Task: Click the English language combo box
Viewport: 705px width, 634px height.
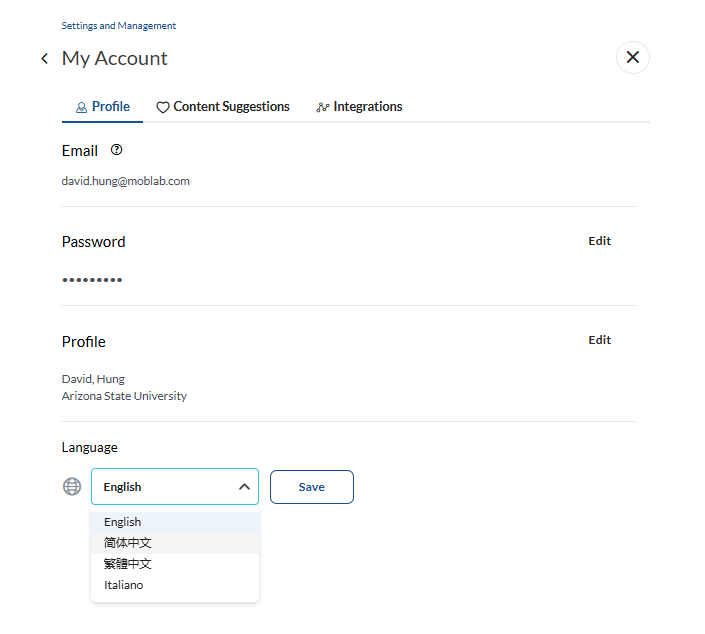Action: coord(175,487)
